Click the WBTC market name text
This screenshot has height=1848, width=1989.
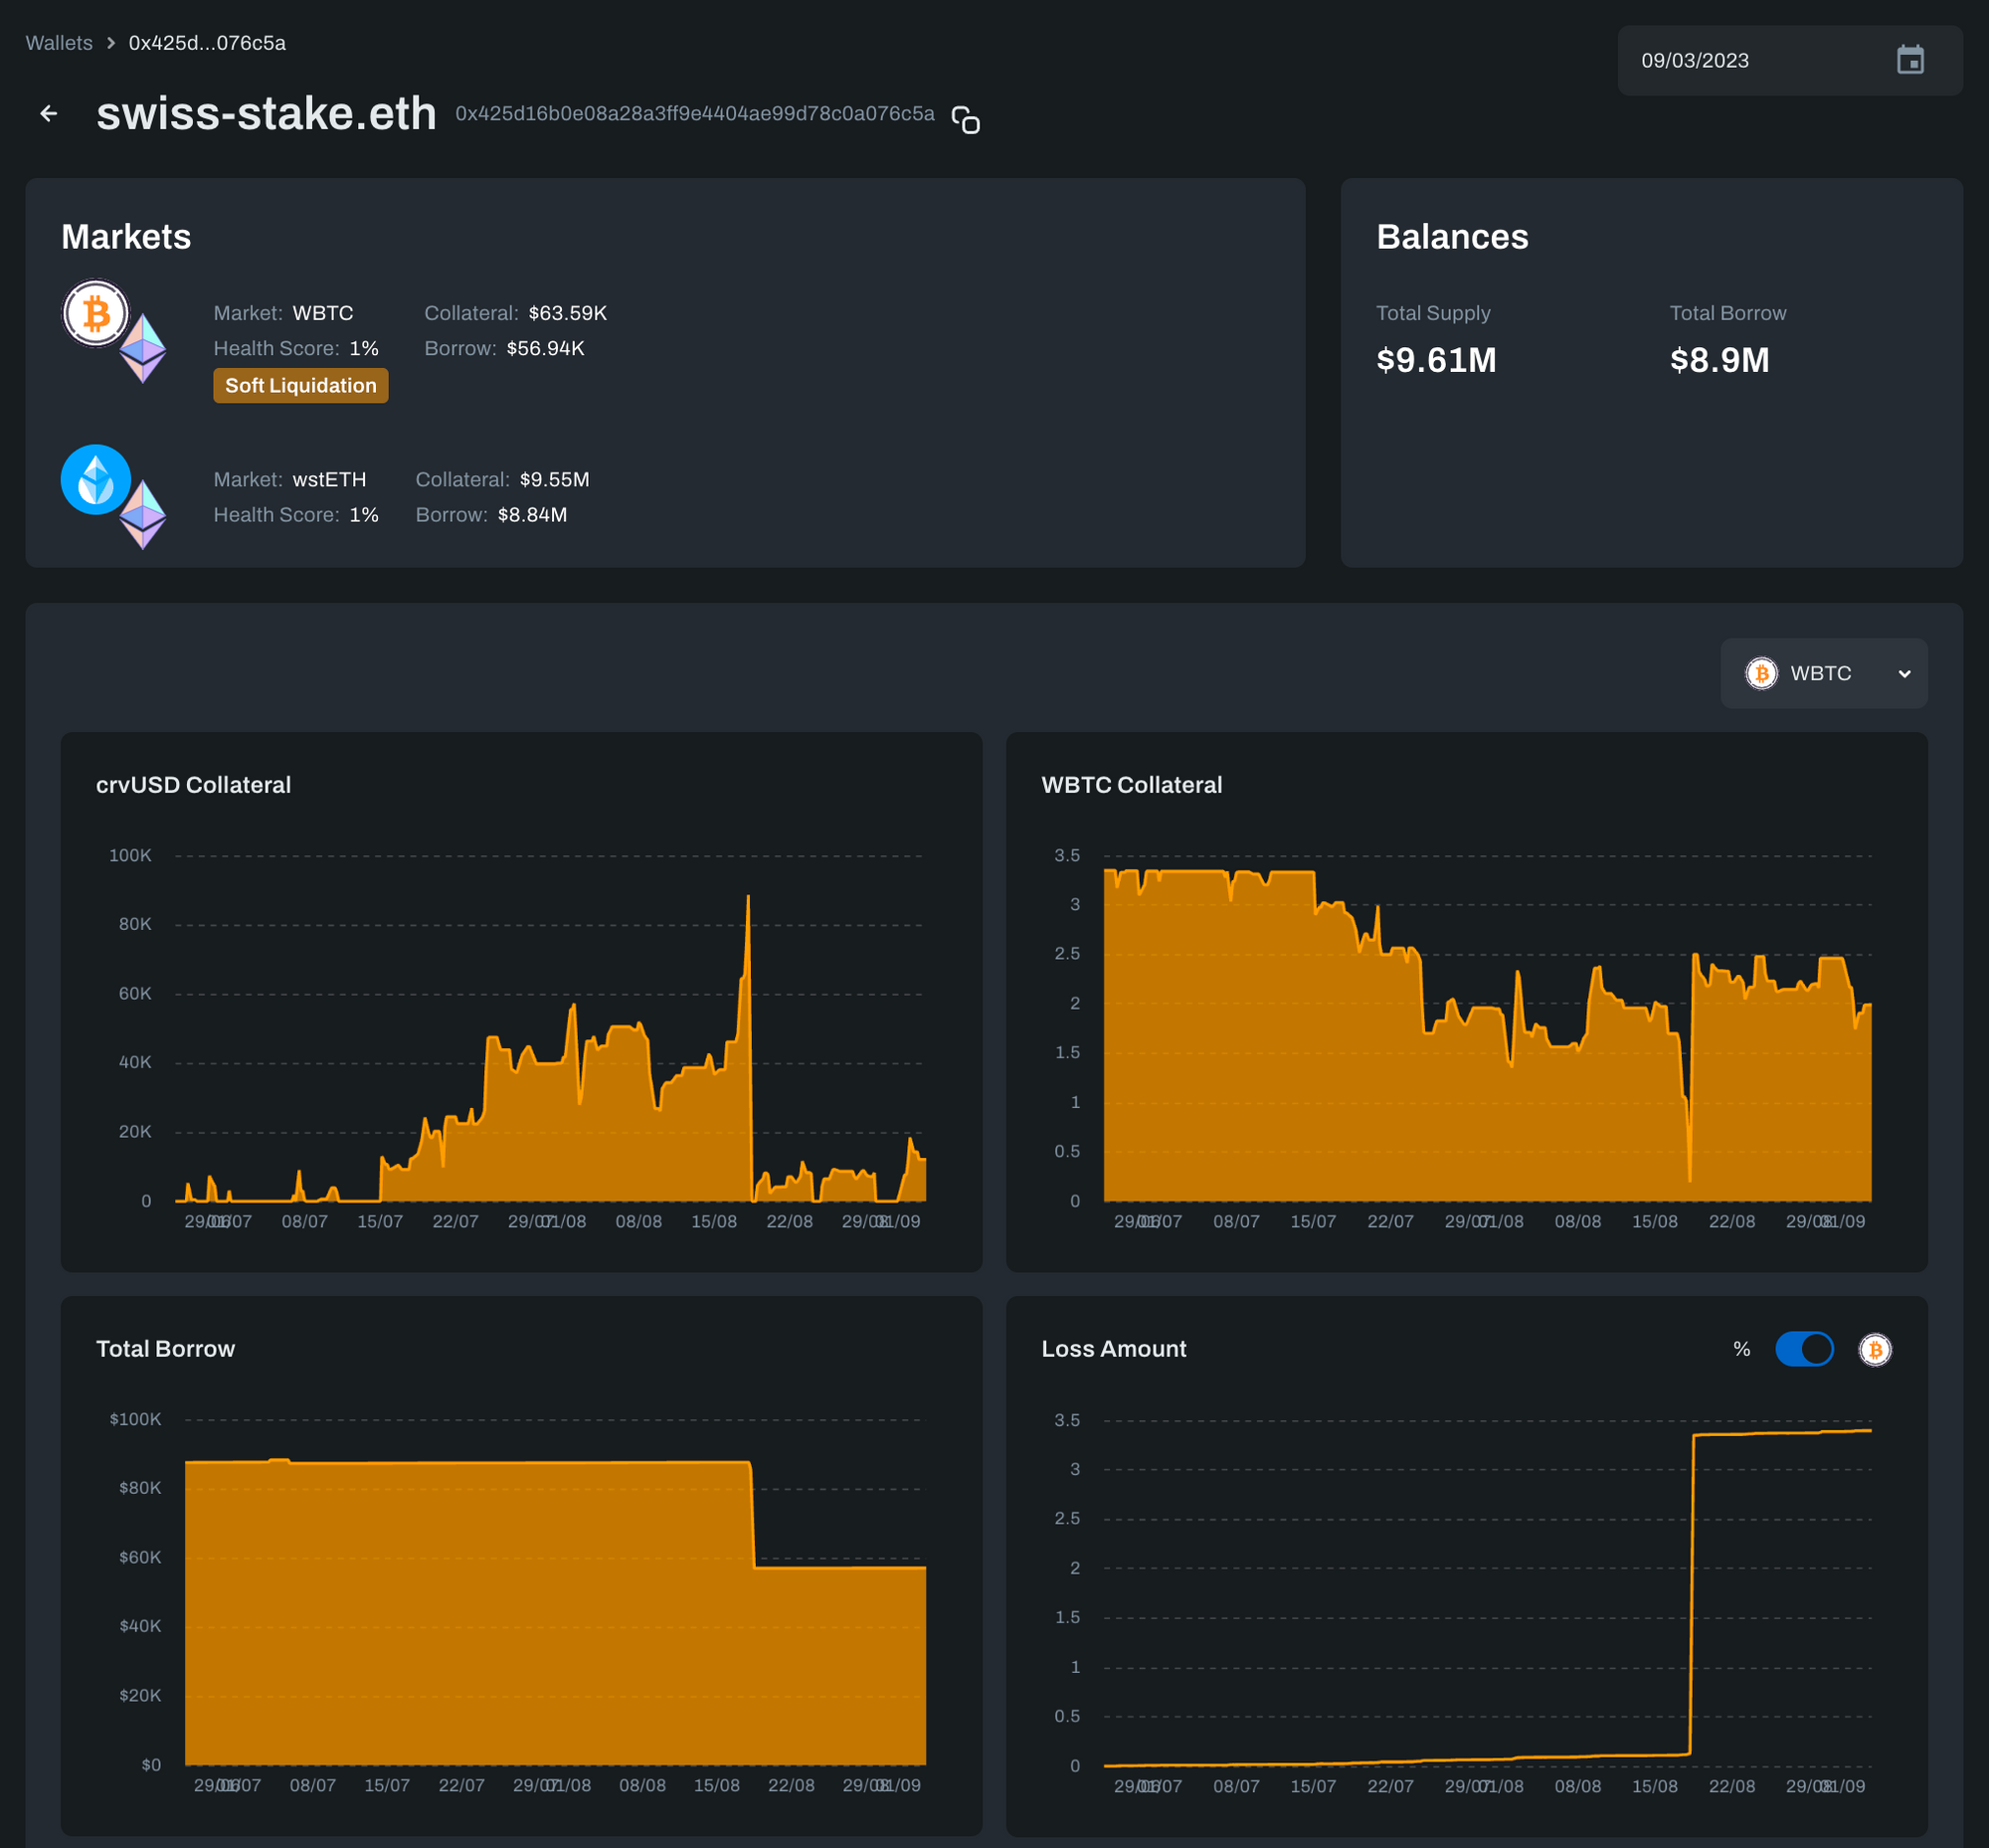(322, 313)
